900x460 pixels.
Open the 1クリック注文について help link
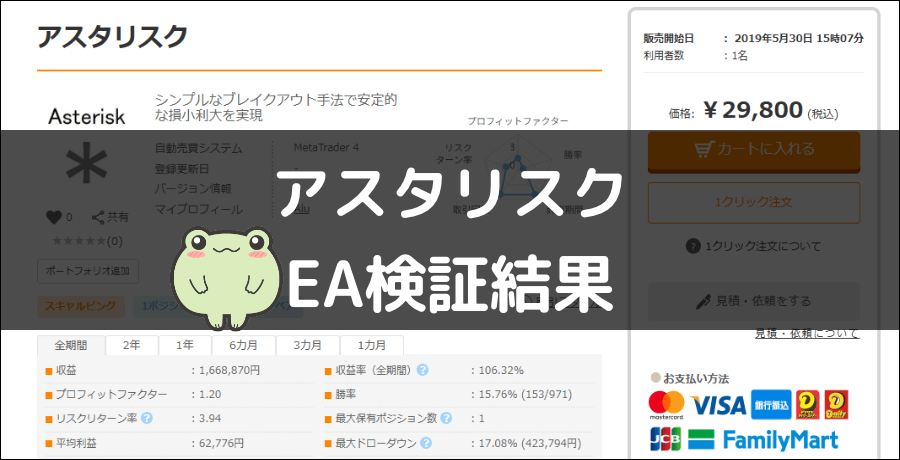754,246
